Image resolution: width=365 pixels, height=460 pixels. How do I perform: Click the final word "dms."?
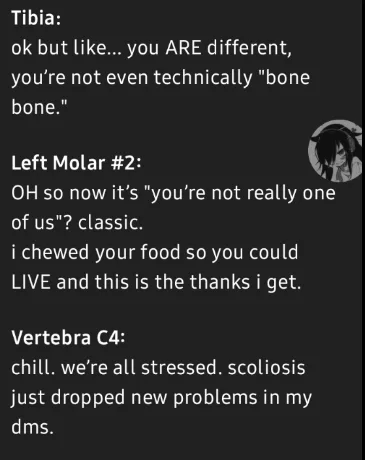(x=32, y=427)
